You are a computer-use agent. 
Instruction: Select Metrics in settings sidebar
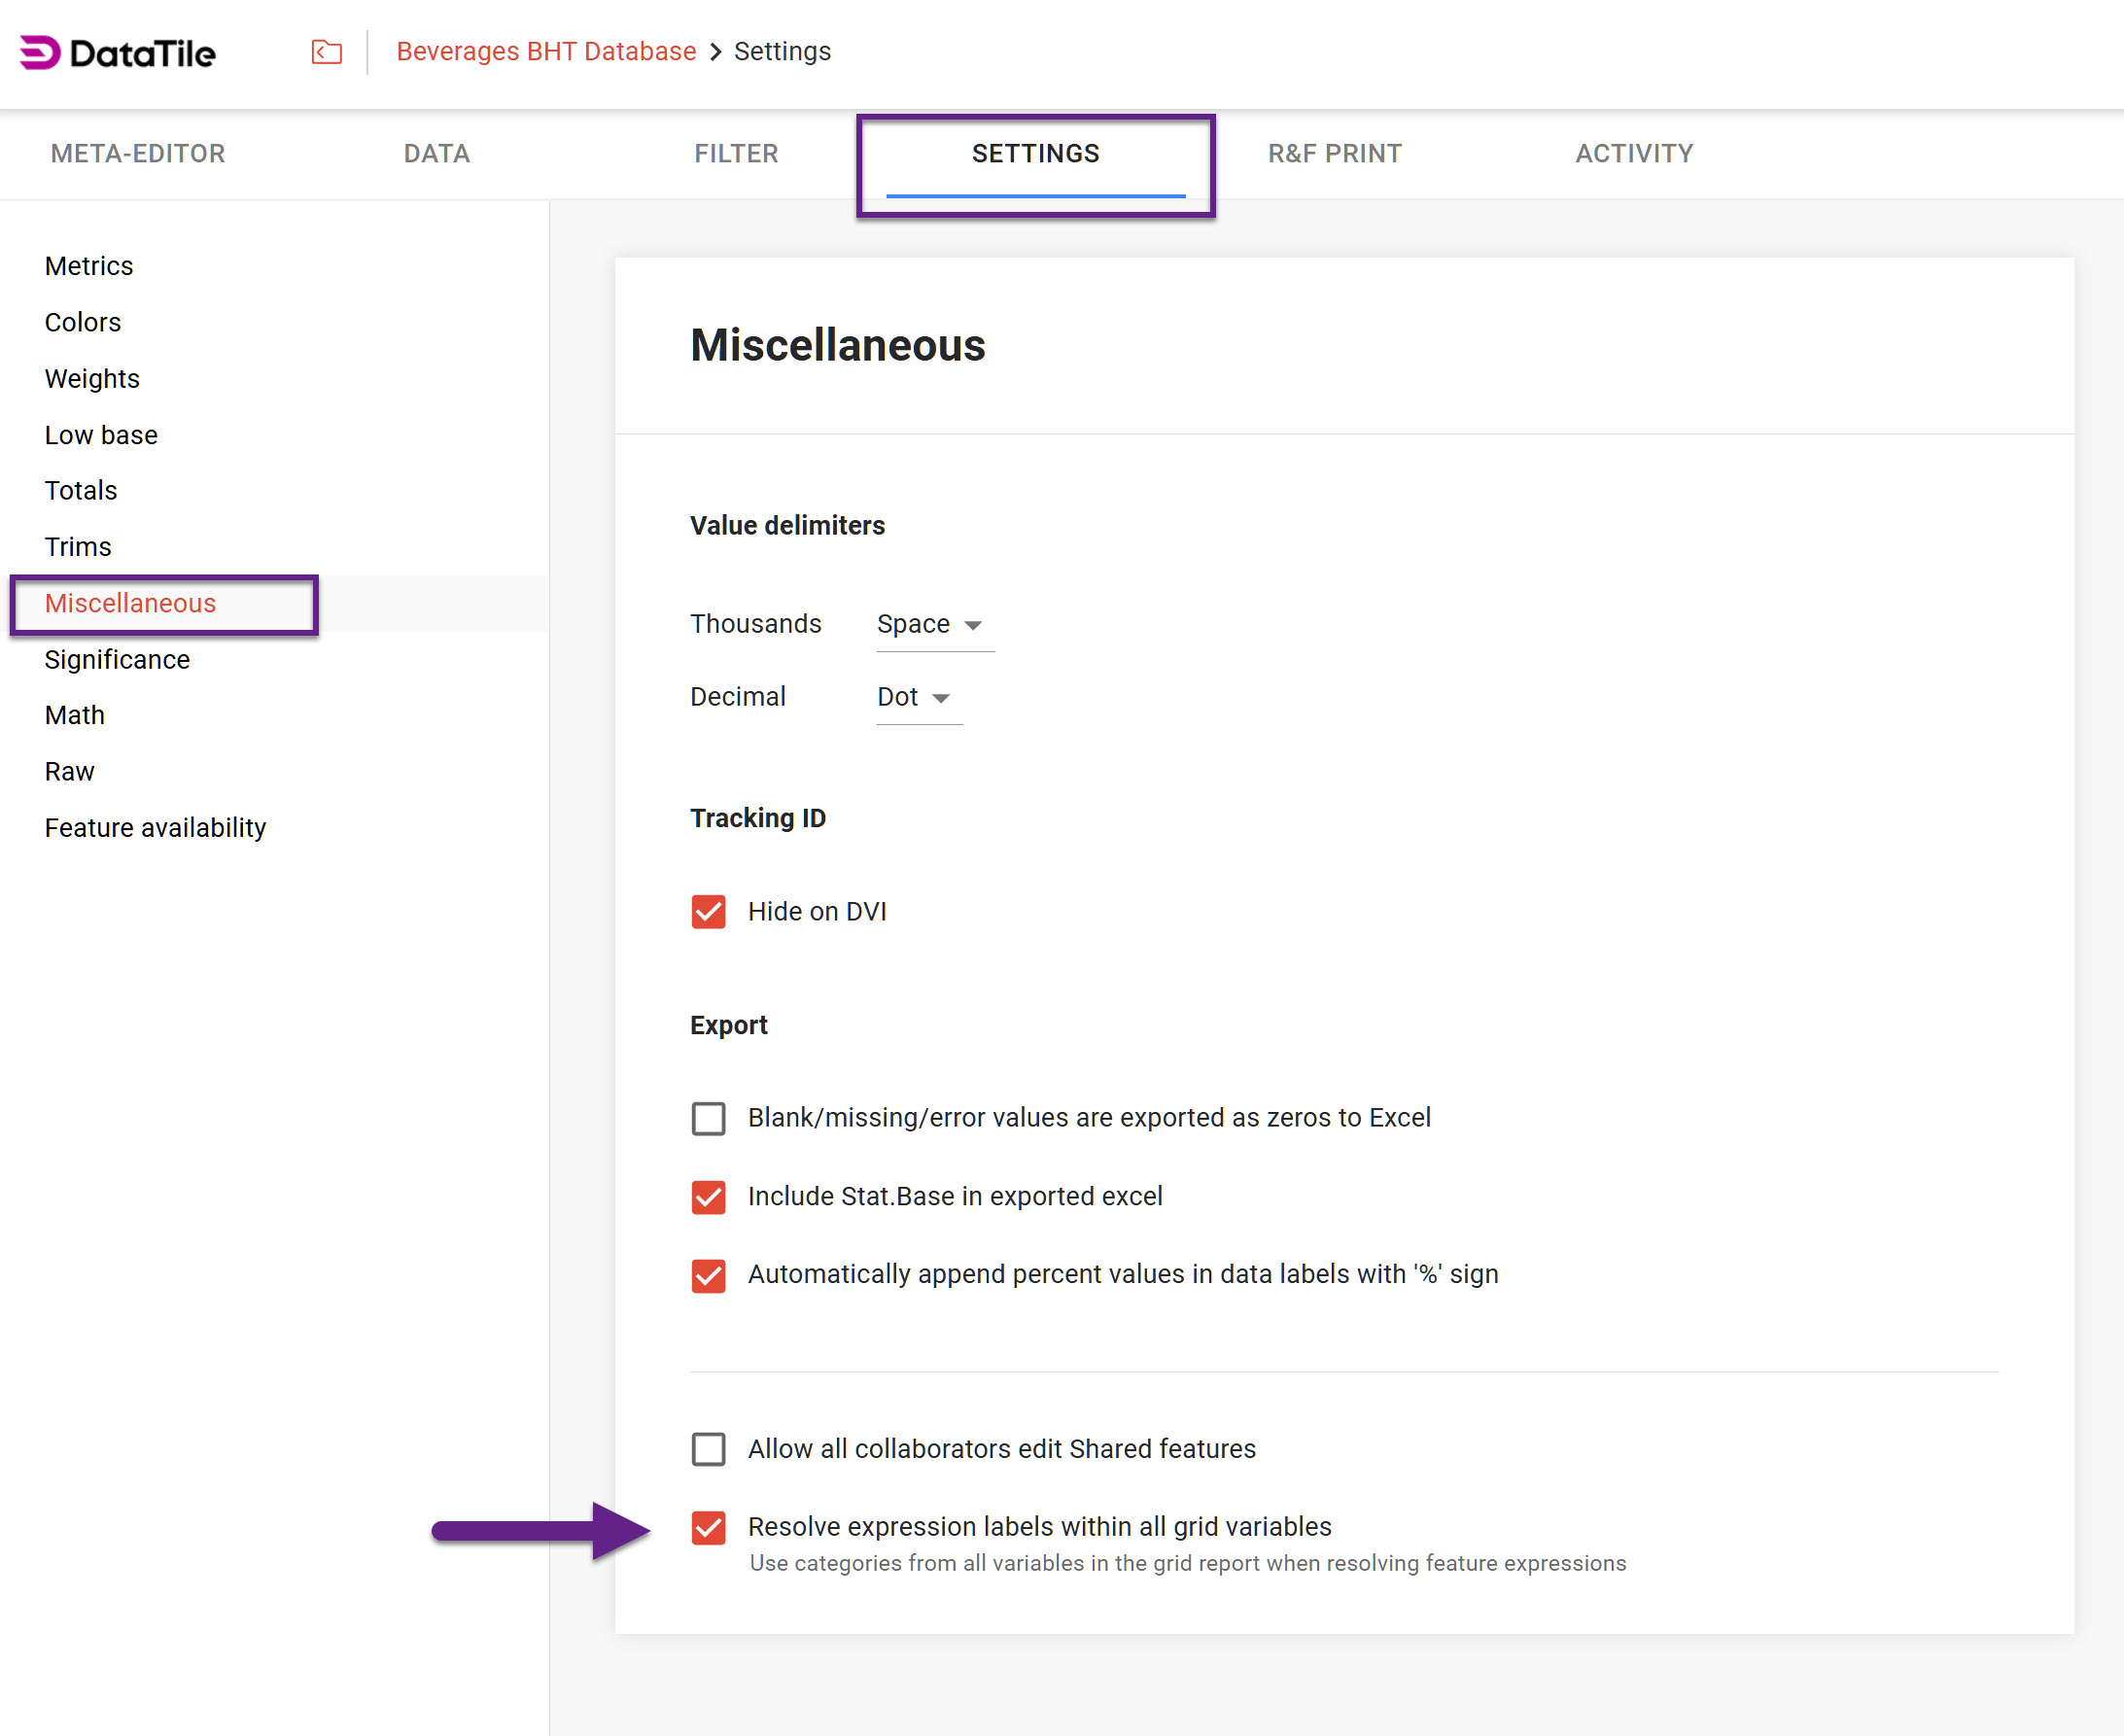89,266
